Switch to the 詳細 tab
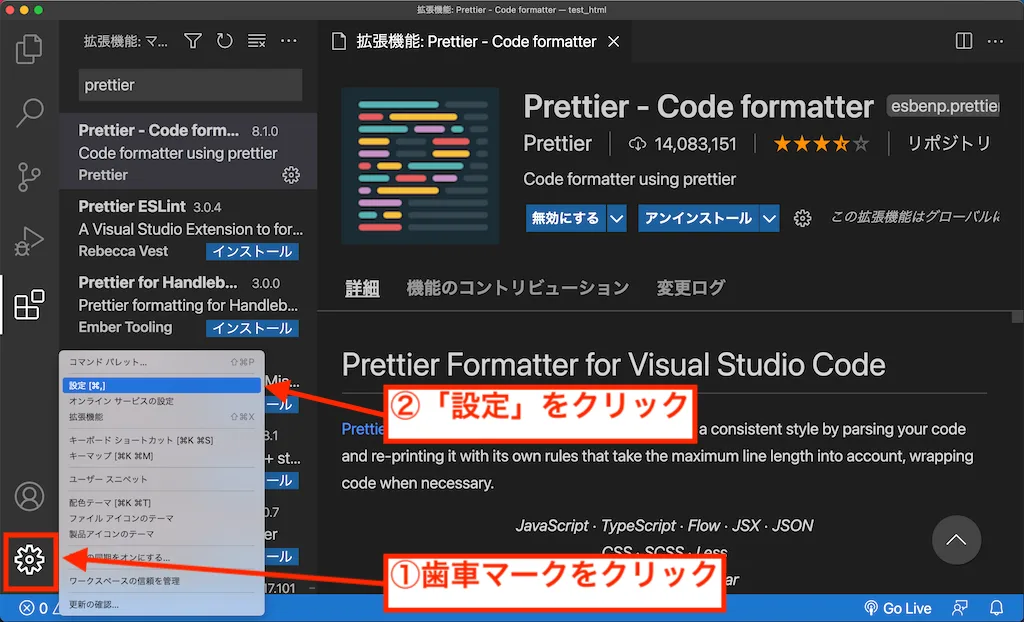This screenshot has width=1024, height=622. pyautogui.click(x=362, y=288)
